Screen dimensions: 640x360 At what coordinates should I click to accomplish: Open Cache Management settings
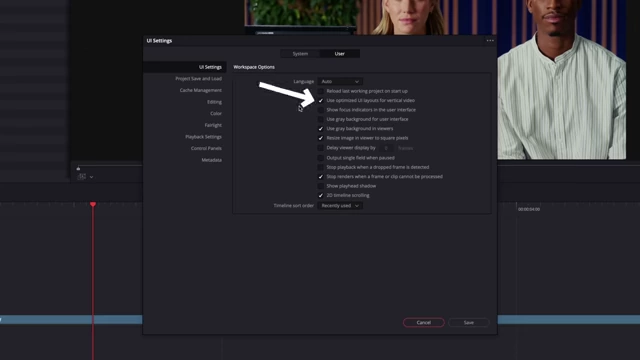tap(200, 90)
